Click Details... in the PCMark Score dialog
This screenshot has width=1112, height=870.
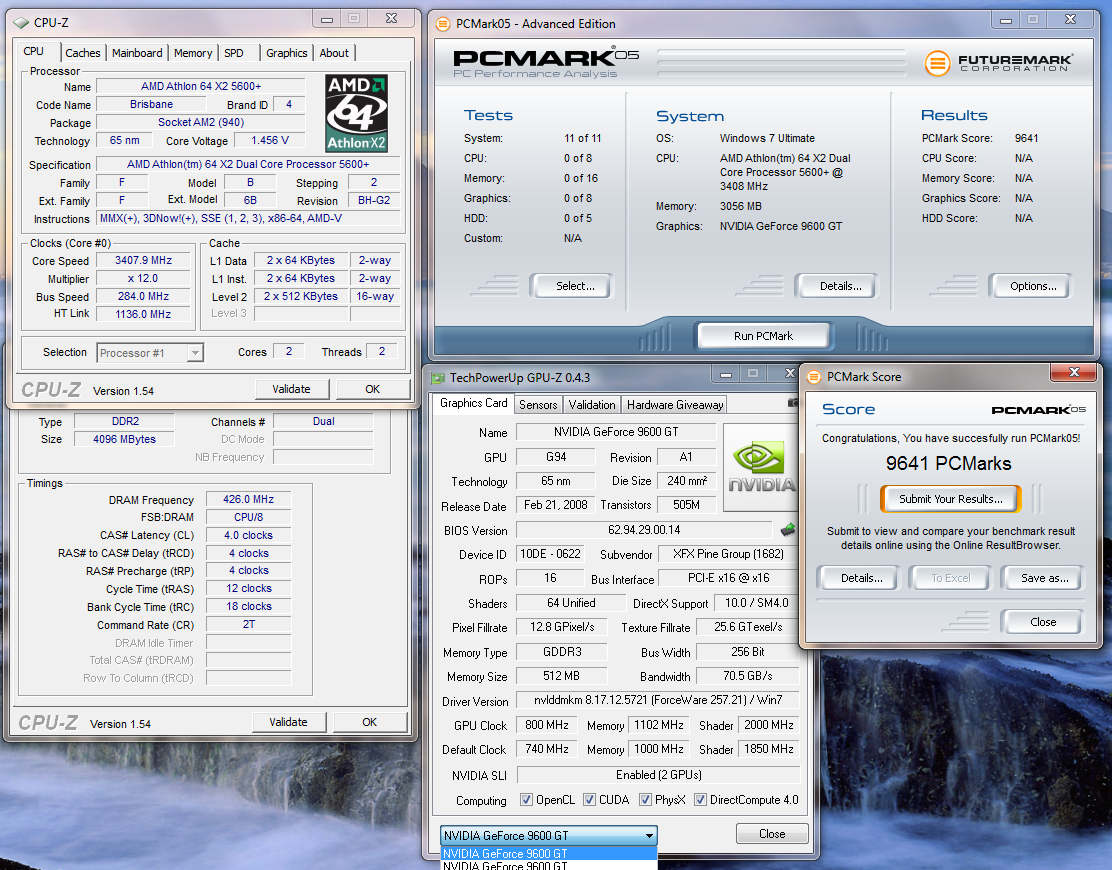(x=861, y=578)
